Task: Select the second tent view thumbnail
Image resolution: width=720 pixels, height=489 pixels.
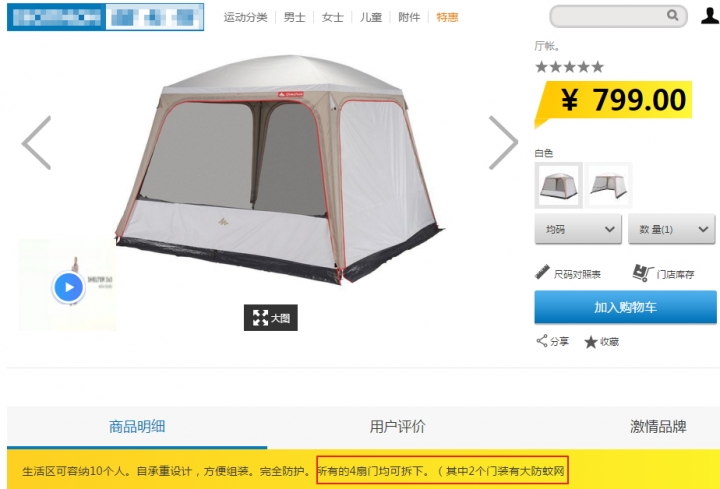Action: tap(608, 185)
